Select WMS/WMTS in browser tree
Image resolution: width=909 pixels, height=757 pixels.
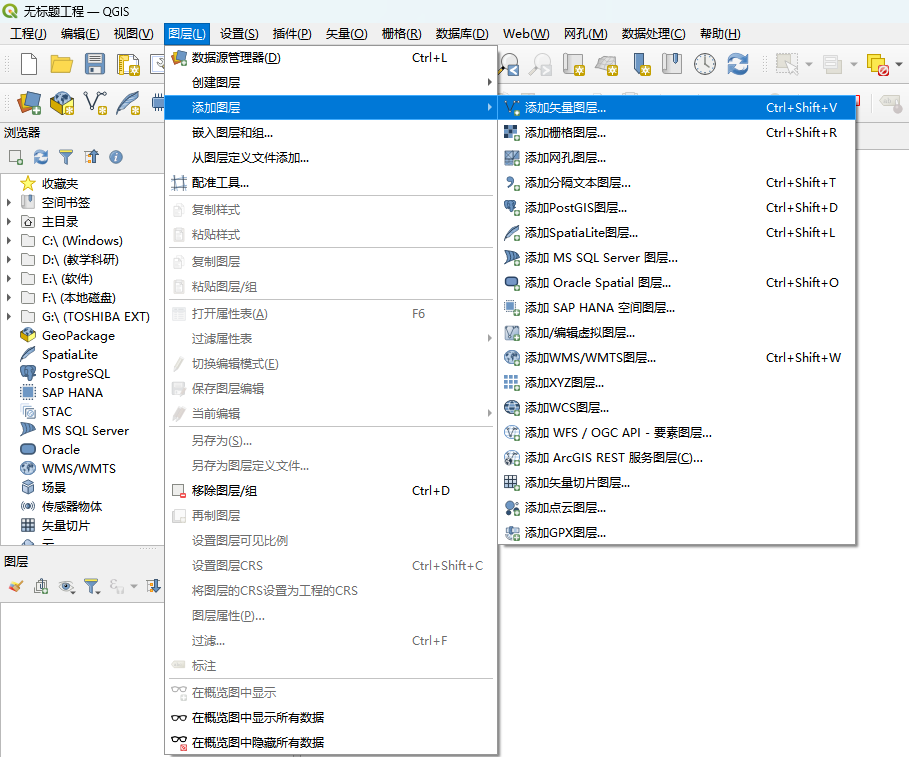click(79, 468)
